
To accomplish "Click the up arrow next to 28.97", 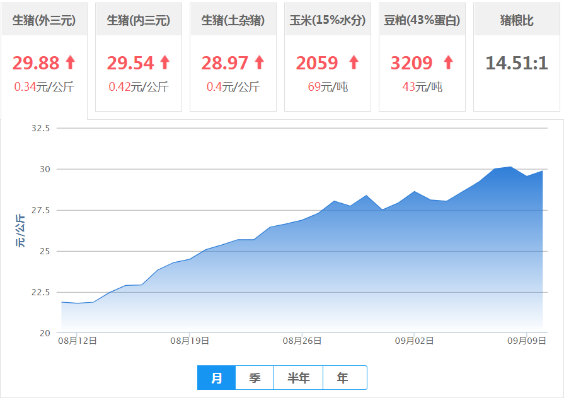I will pos(260,62).
